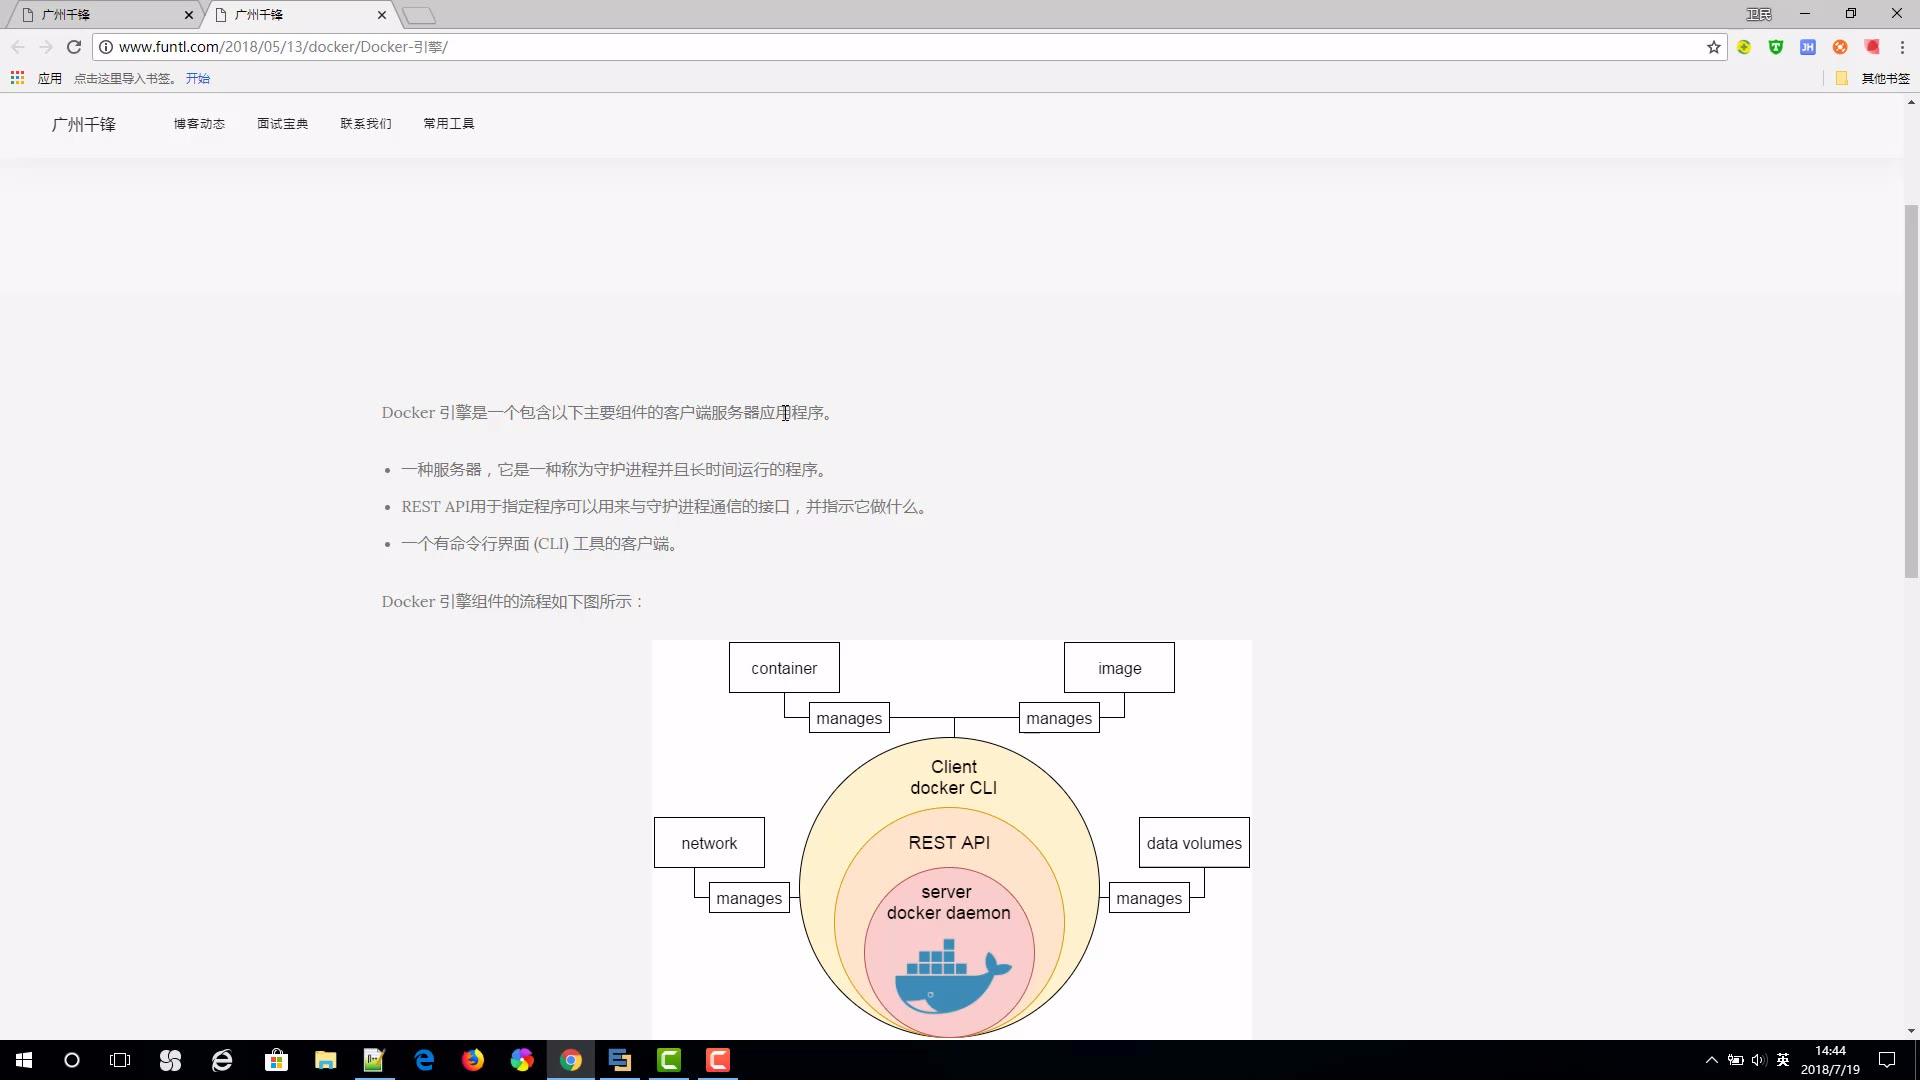The height and width of the screenshot is (1080, 1920).
Task: Click the orange circle extension icon
Action: pos(1840,47)
